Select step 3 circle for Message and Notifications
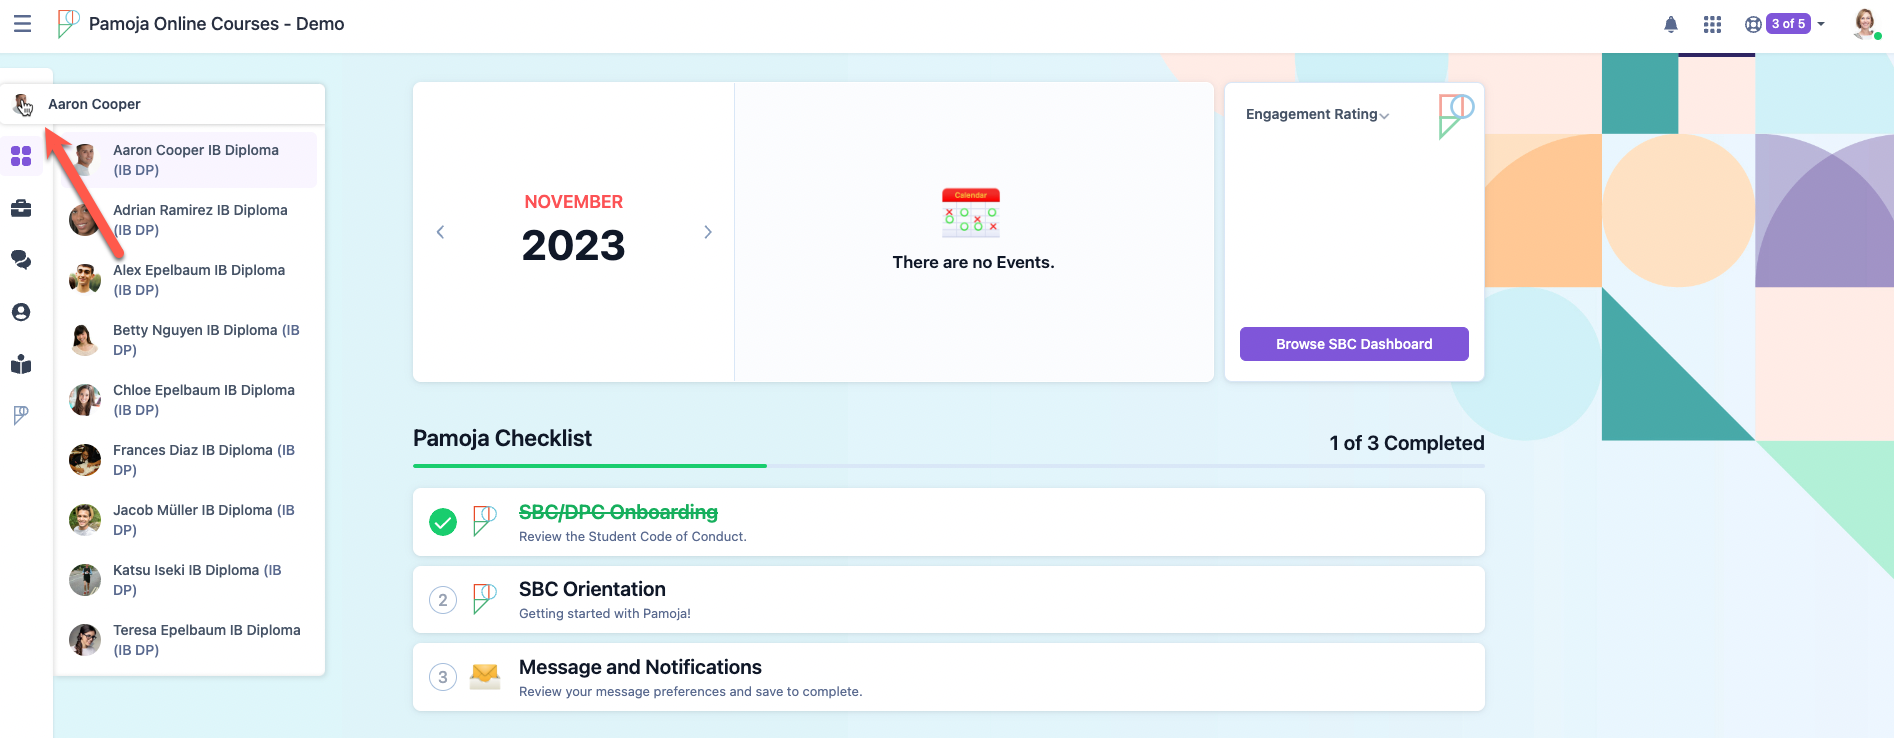The image size is (1894, 738). point(443,677)
